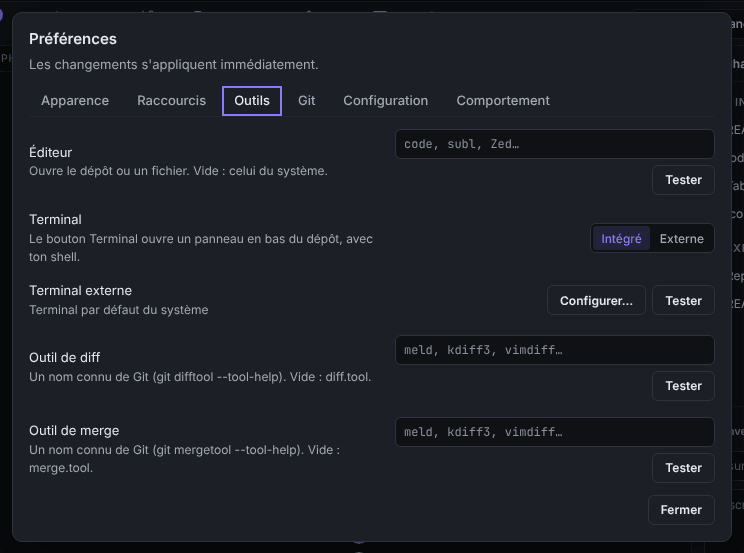Focus the Éditeur command input field
The width and height of the screenshot is (744, 553).
(555, 144)
